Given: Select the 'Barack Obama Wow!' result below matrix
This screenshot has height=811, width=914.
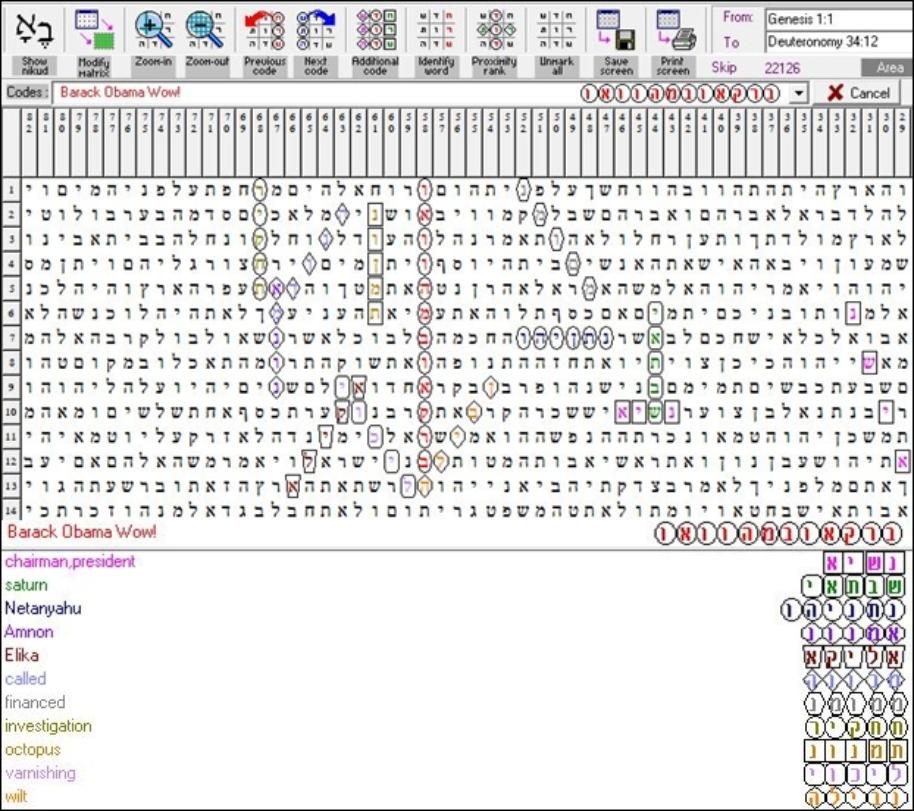Looking at the screenshot, I should [82, 532].
